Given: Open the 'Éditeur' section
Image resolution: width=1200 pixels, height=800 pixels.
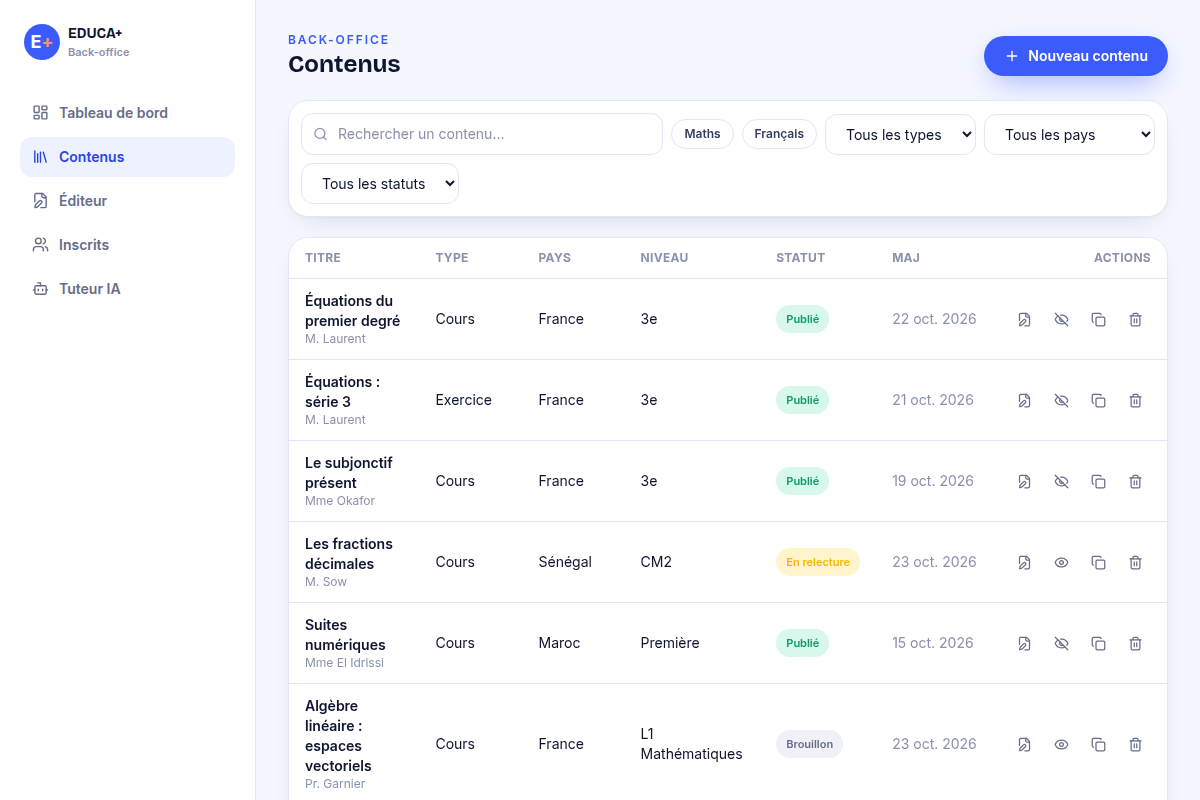Looking at the screenshot, I should (x=128, y=201).
